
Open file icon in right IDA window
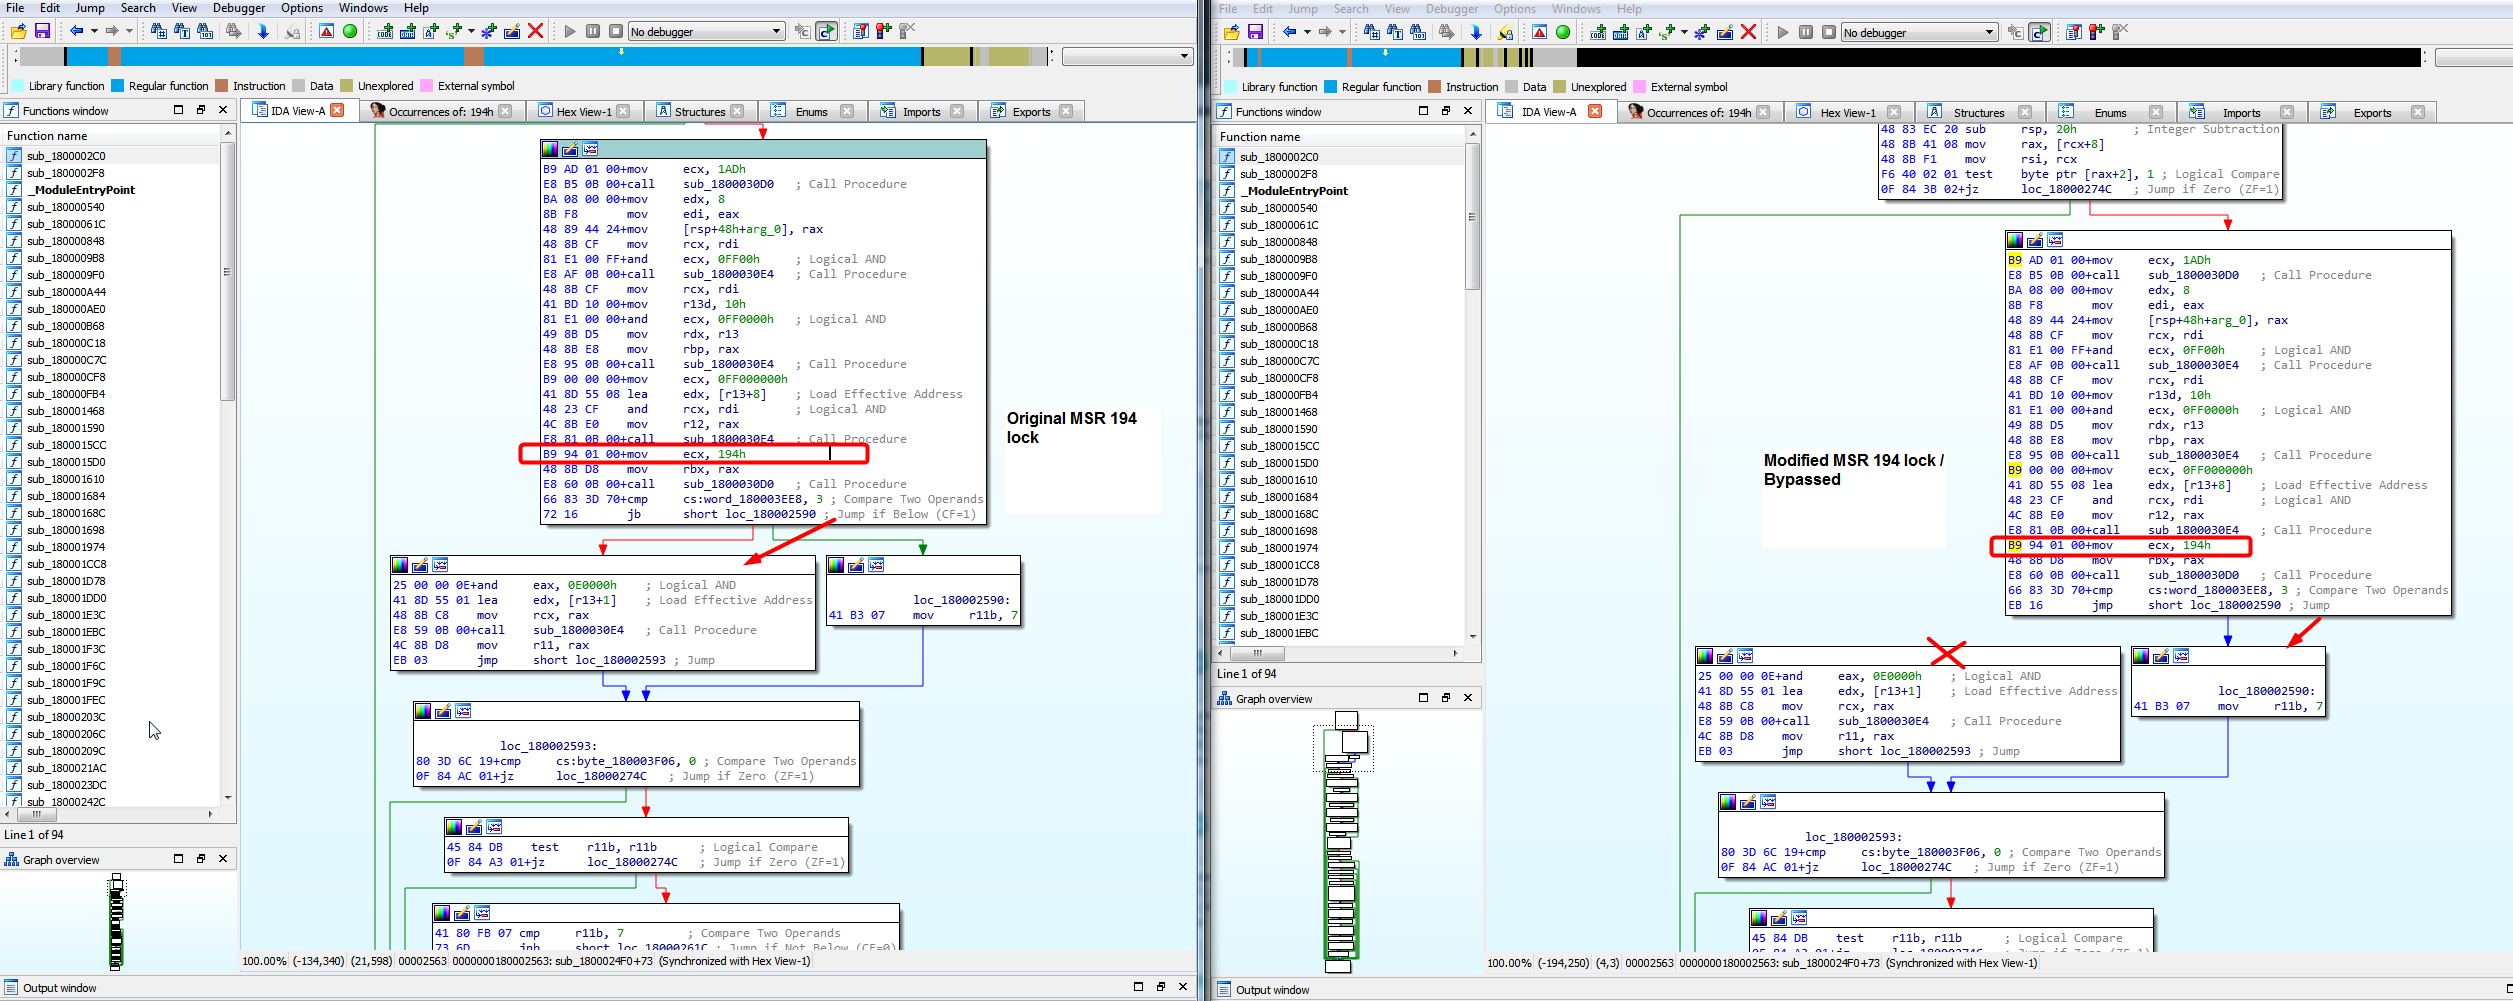coord(1231,32)
